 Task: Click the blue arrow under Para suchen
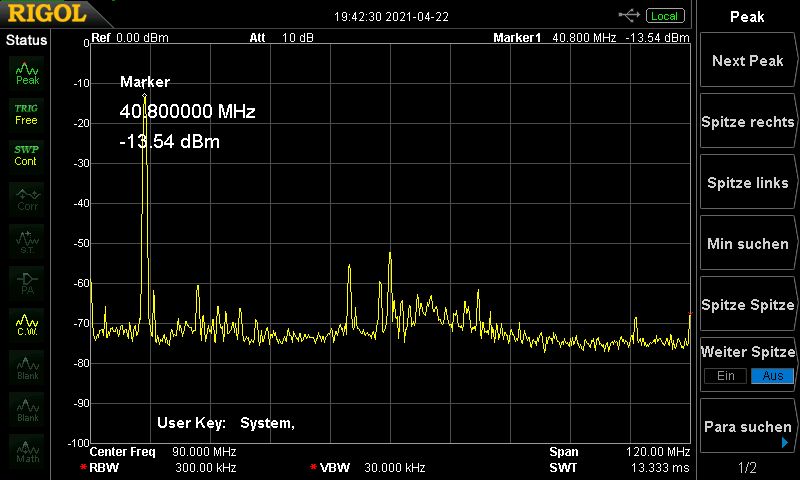coord(785,442)
